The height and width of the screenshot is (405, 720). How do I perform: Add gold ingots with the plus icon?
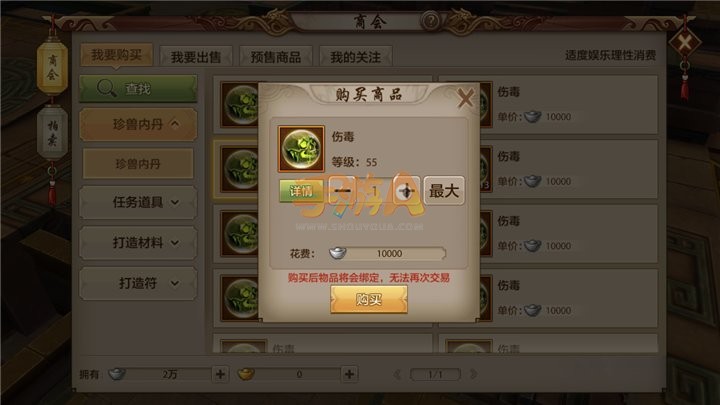pos(349,374)
